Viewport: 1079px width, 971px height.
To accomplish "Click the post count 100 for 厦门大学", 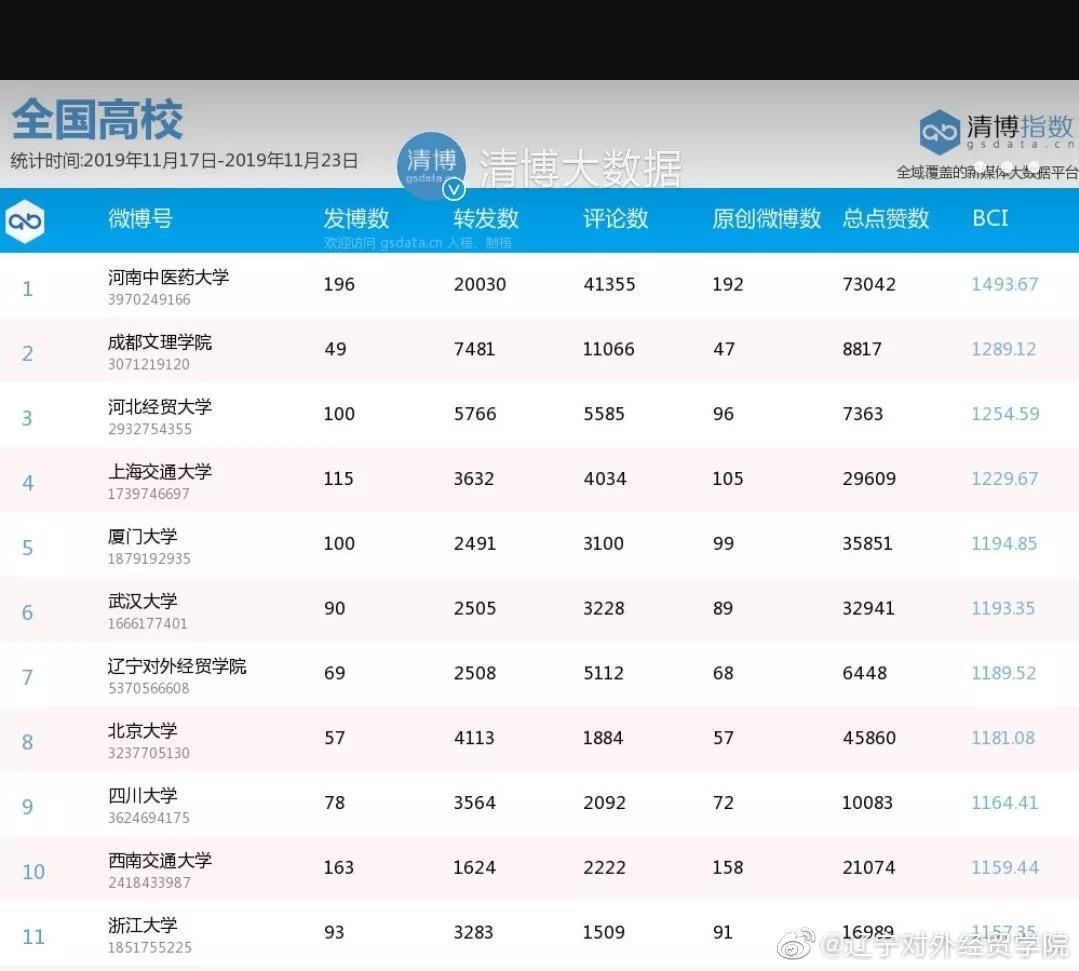I will click(x=339, y=543).
